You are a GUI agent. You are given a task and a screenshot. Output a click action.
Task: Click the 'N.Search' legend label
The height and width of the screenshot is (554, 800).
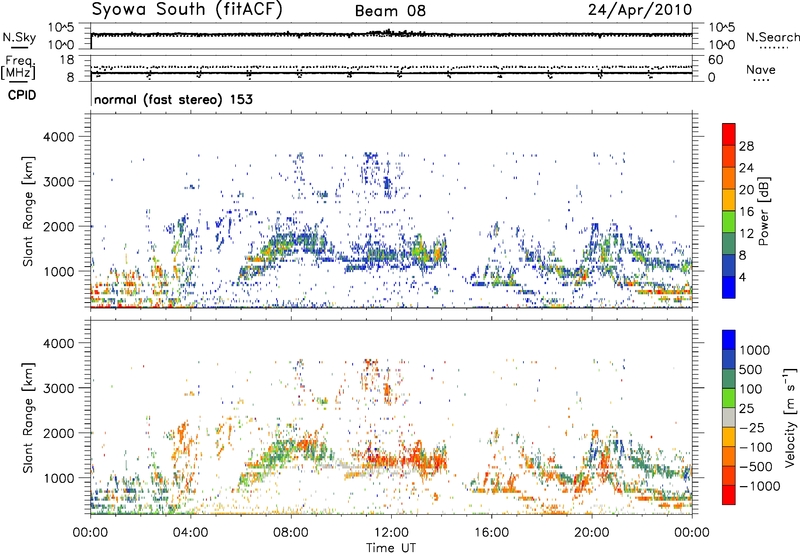[x=772, y=37]
